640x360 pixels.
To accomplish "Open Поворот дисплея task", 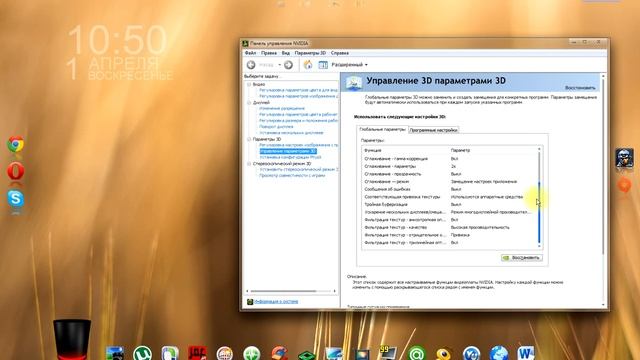I will (276, 127).
